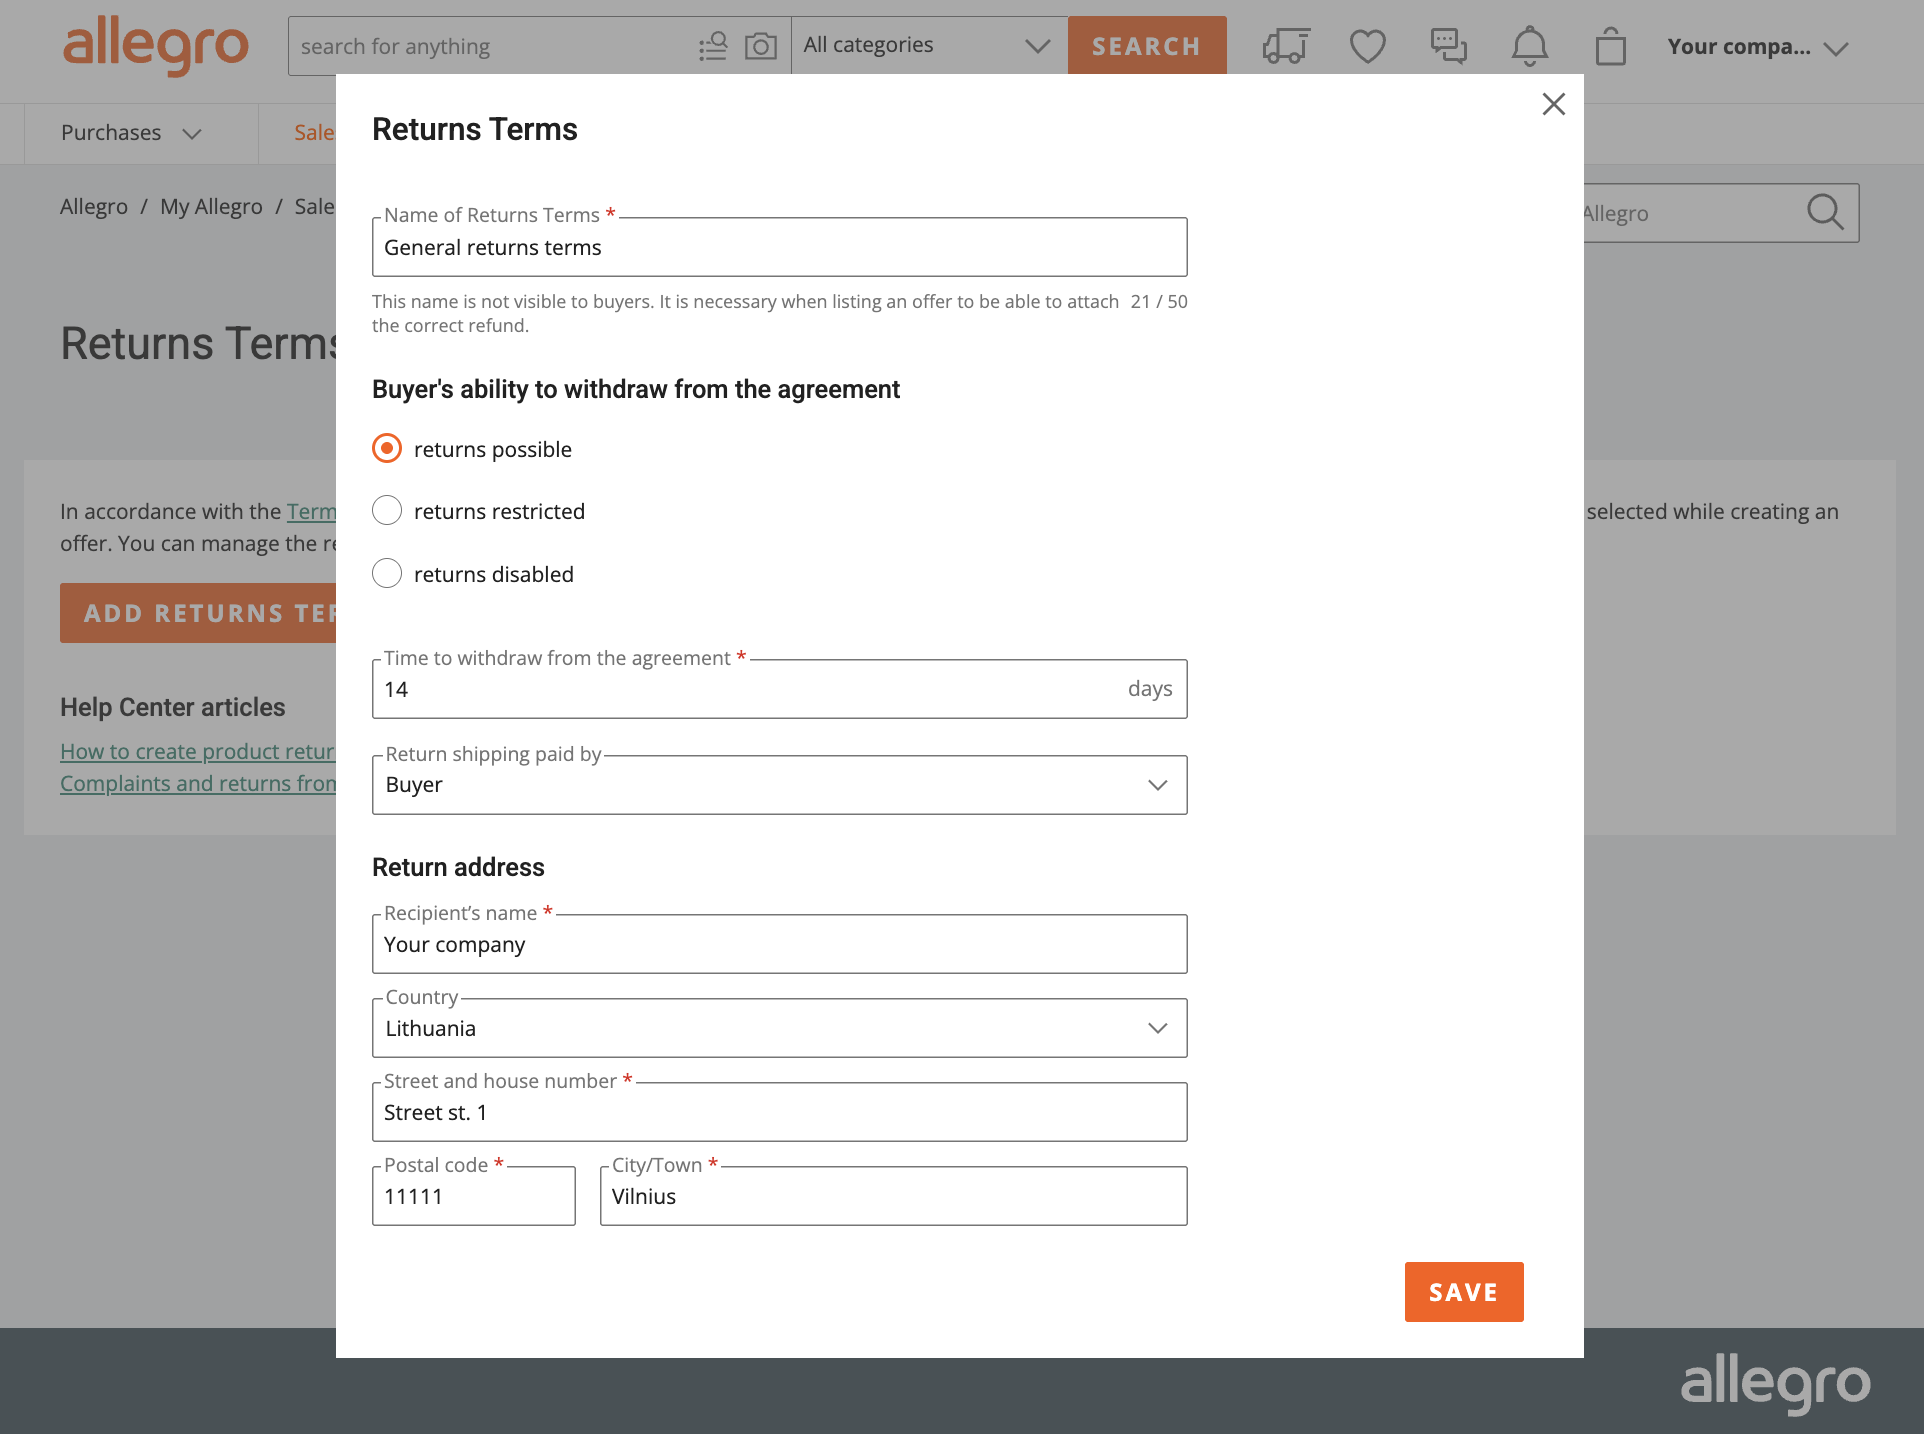Edit City/Town field
This screenshot has width=1924, height=1434.
(894, 1196)
